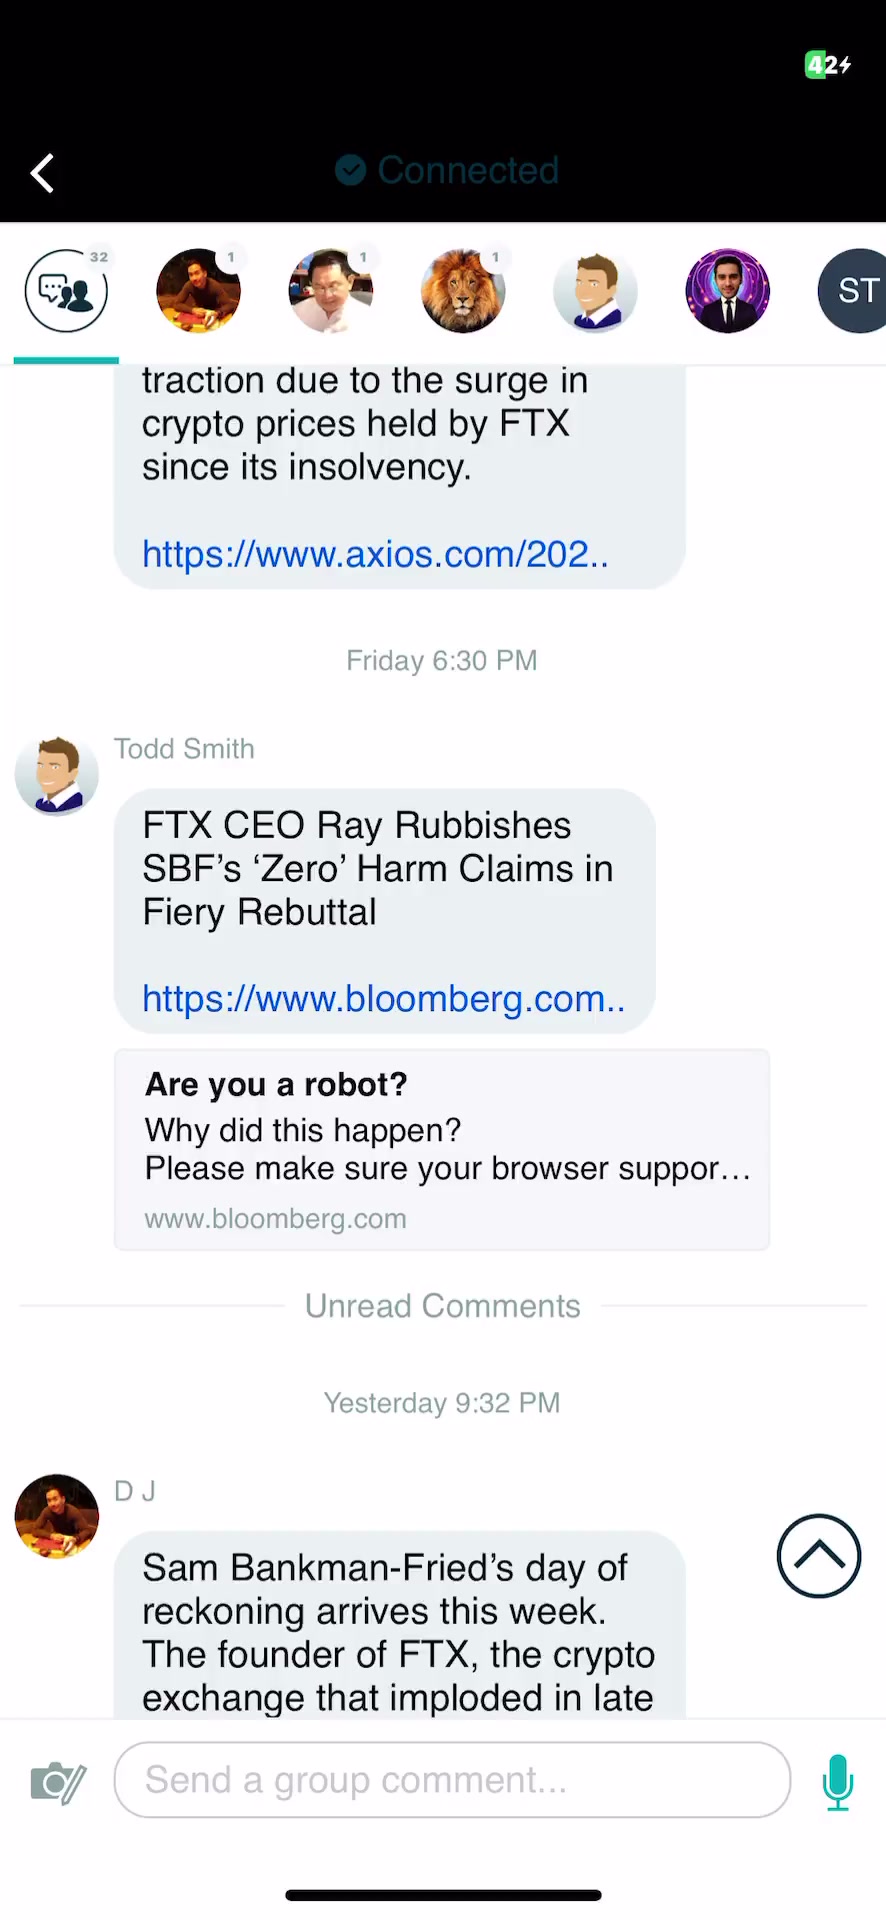The image size is (886, 1920).
Task: Tap the back arrow icon
Action: point(42,173)
